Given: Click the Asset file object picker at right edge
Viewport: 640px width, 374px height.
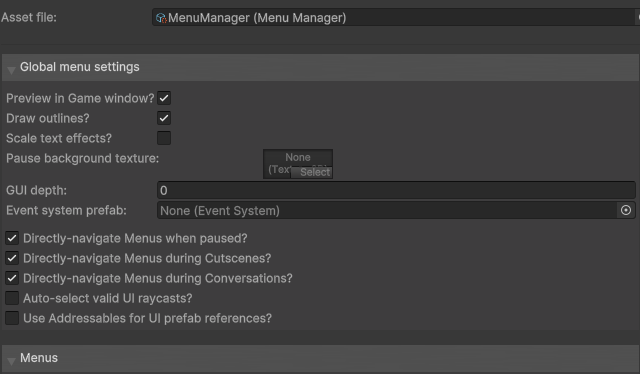Looking at the screenshot, I should (x=638, y=17).
